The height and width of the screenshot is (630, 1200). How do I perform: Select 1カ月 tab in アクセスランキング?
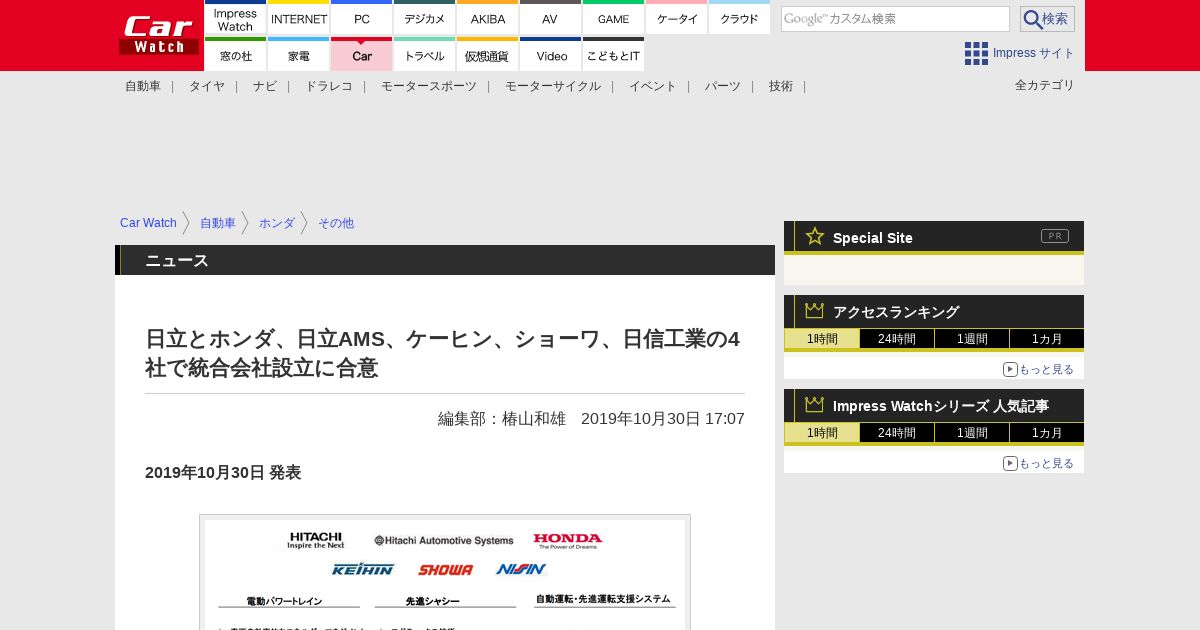click(x=1047, y=339)
